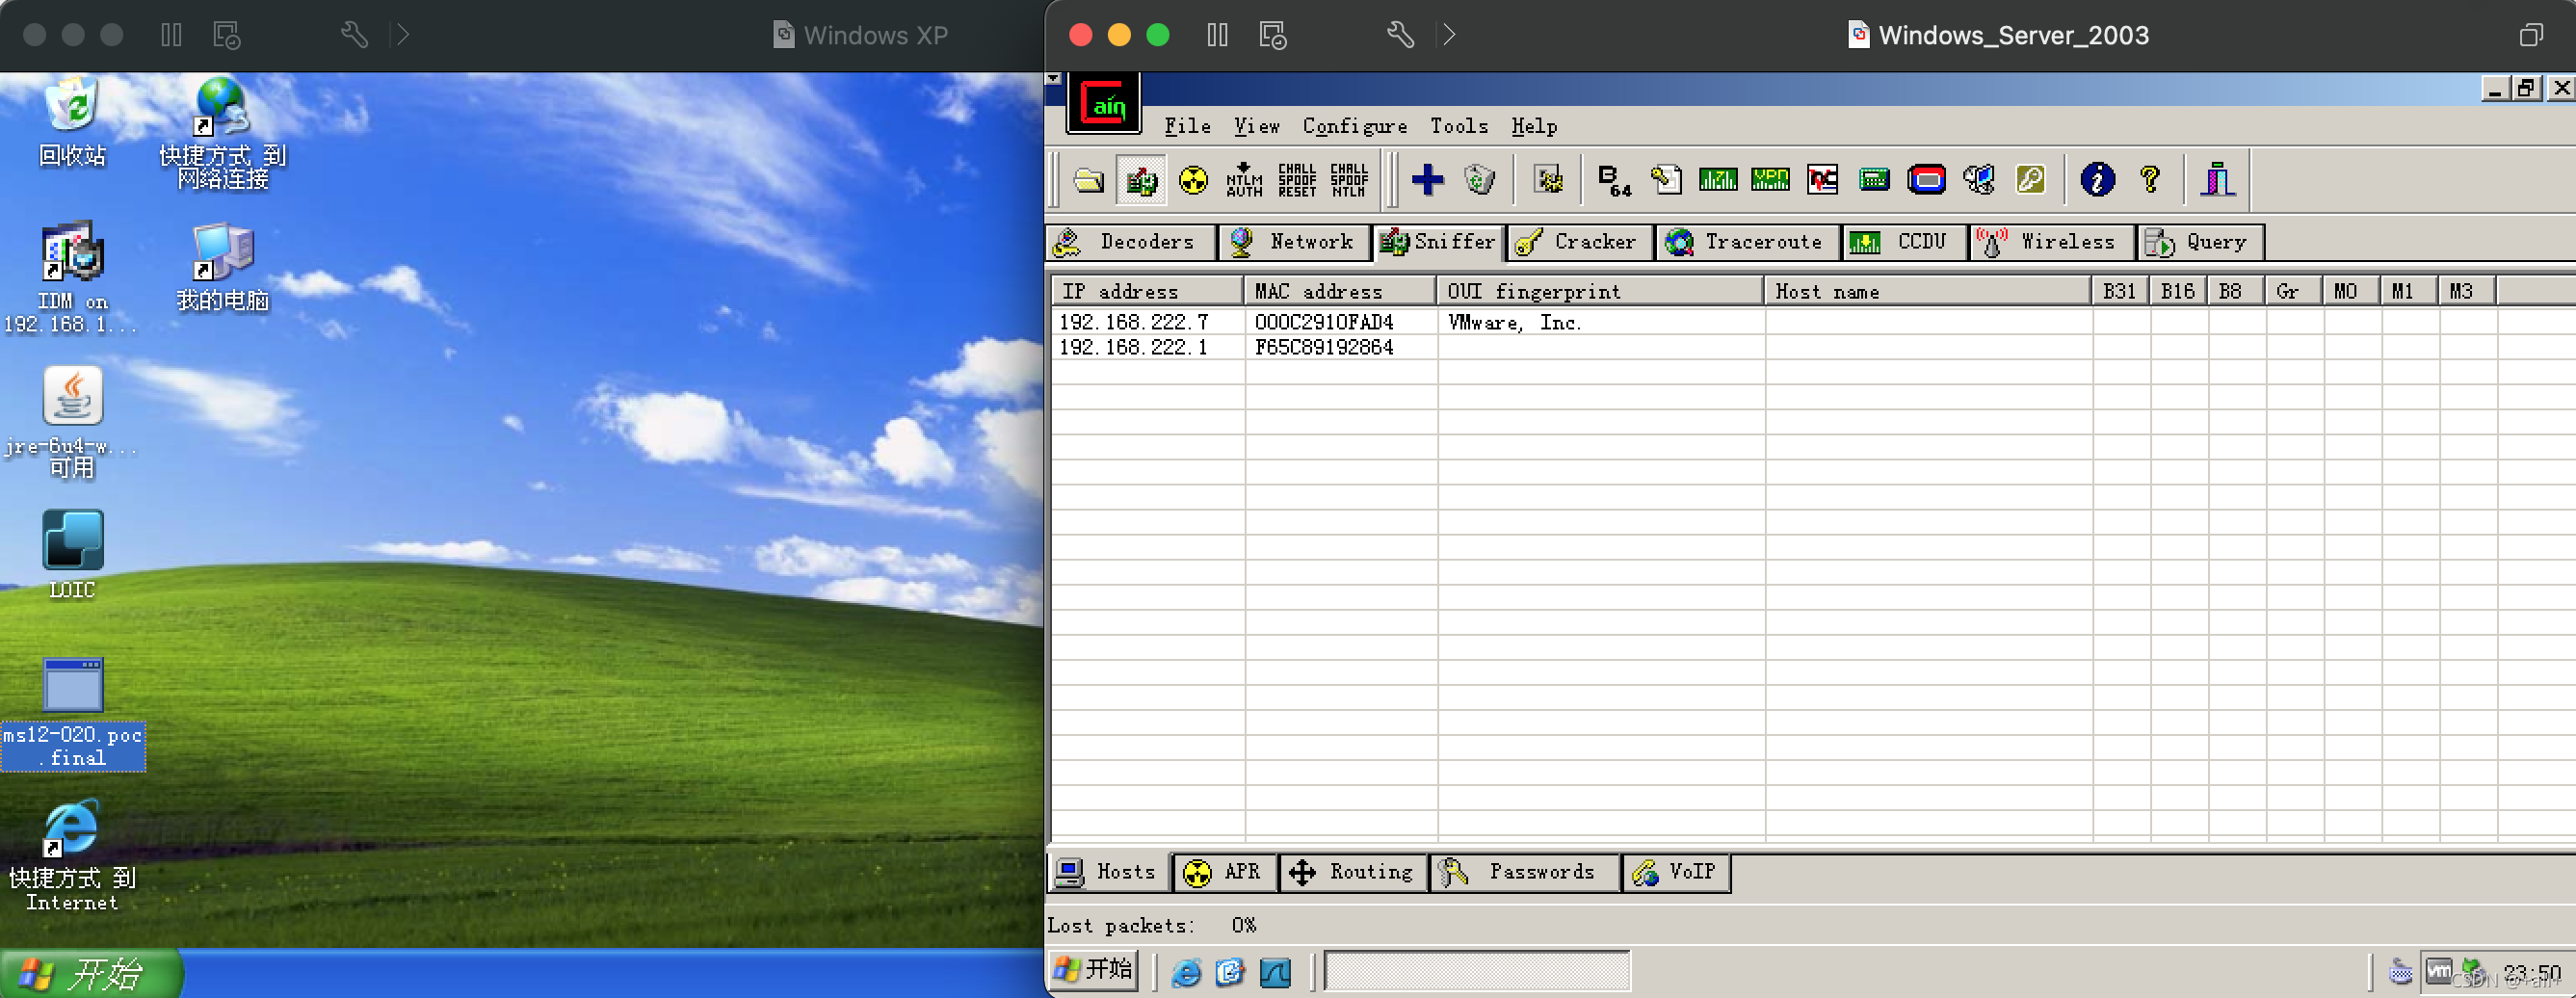Open the blue About info icon
Image resolution: width=2576 pixels, height=998 pixels.
pyautogui.click(x=2097, y=180)
